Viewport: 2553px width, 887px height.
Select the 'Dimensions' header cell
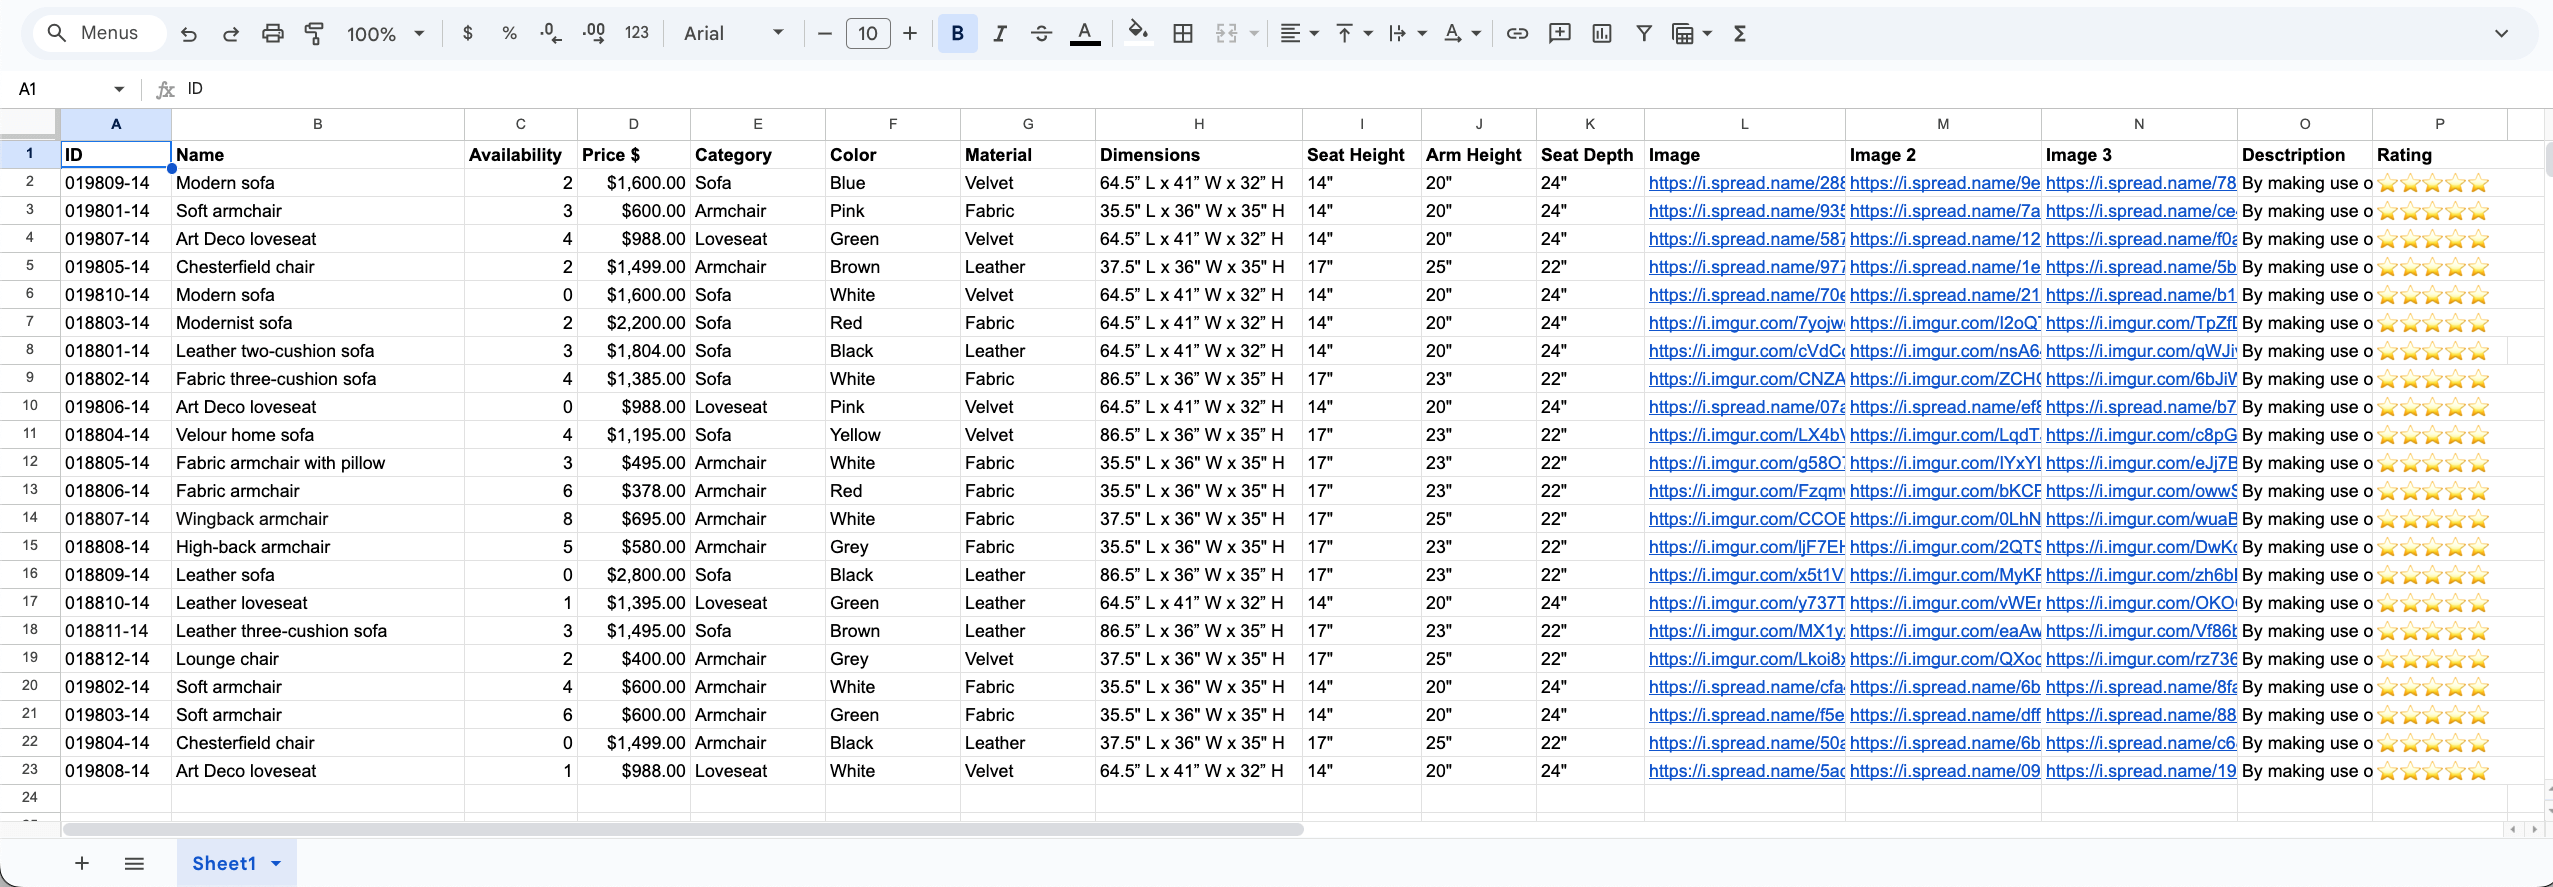1199,155
